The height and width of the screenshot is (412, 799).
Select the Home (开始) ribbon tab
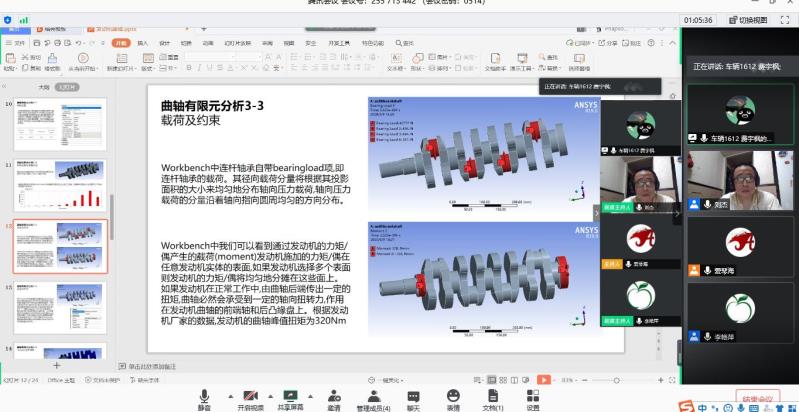pos(120,43)
